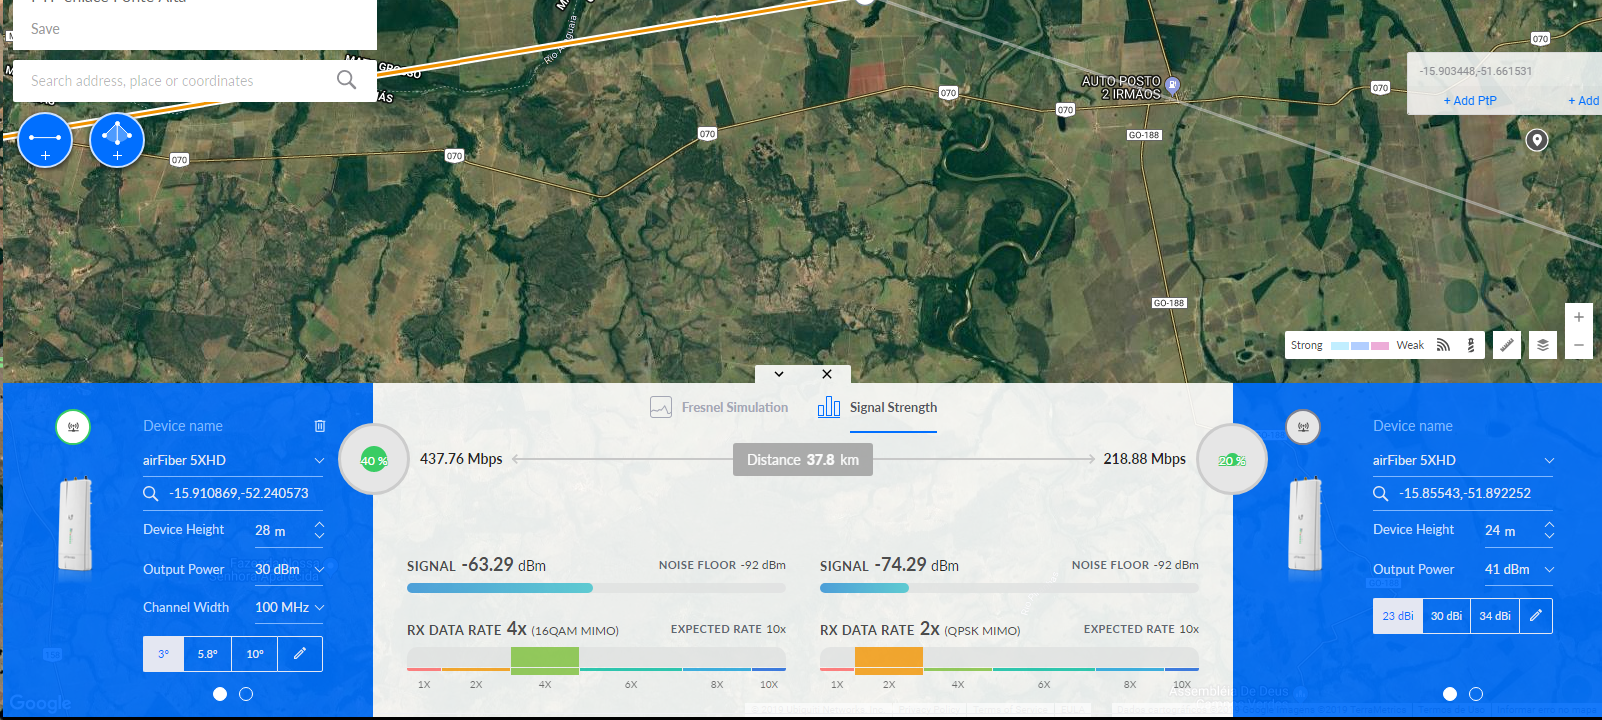The image size is (1602, 720).
Task: Click the pink Weak color swatch in the legend
Action: 1380,346
